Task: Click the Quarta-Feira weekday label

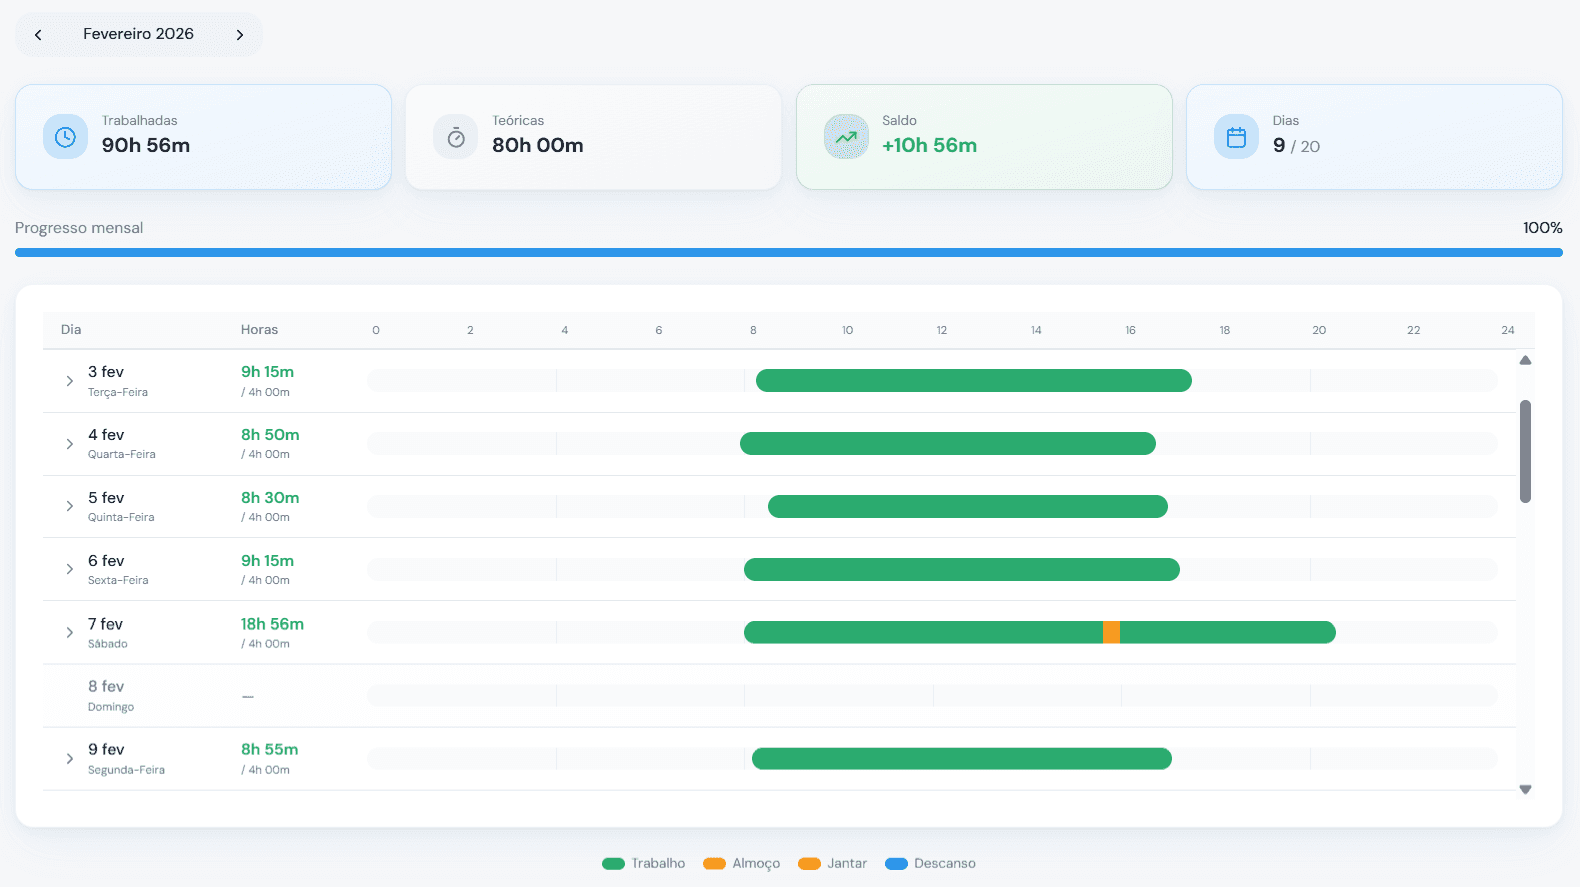Action: 122,454
